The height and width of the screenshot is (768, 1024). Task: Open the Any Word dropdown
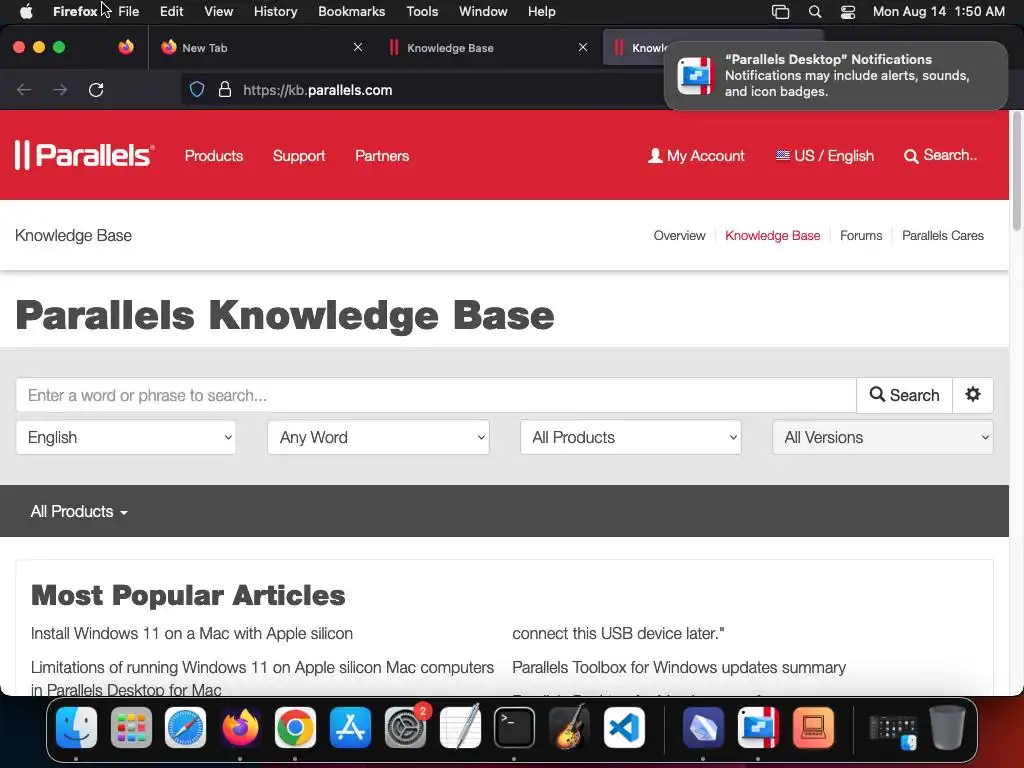click(x=378, y=437)
